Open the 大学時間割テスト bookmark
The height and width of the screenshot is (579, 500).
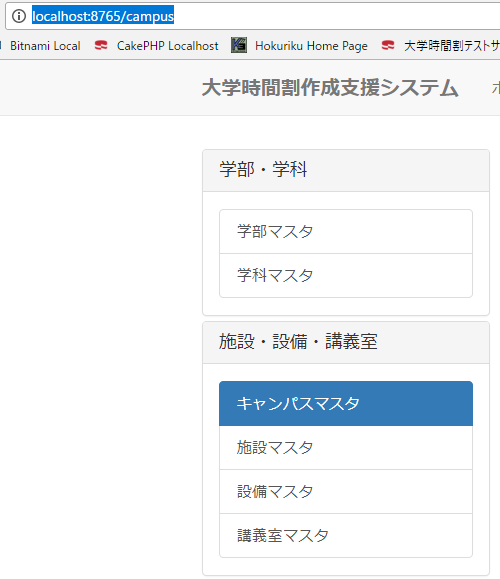click(x=452, y=46)
